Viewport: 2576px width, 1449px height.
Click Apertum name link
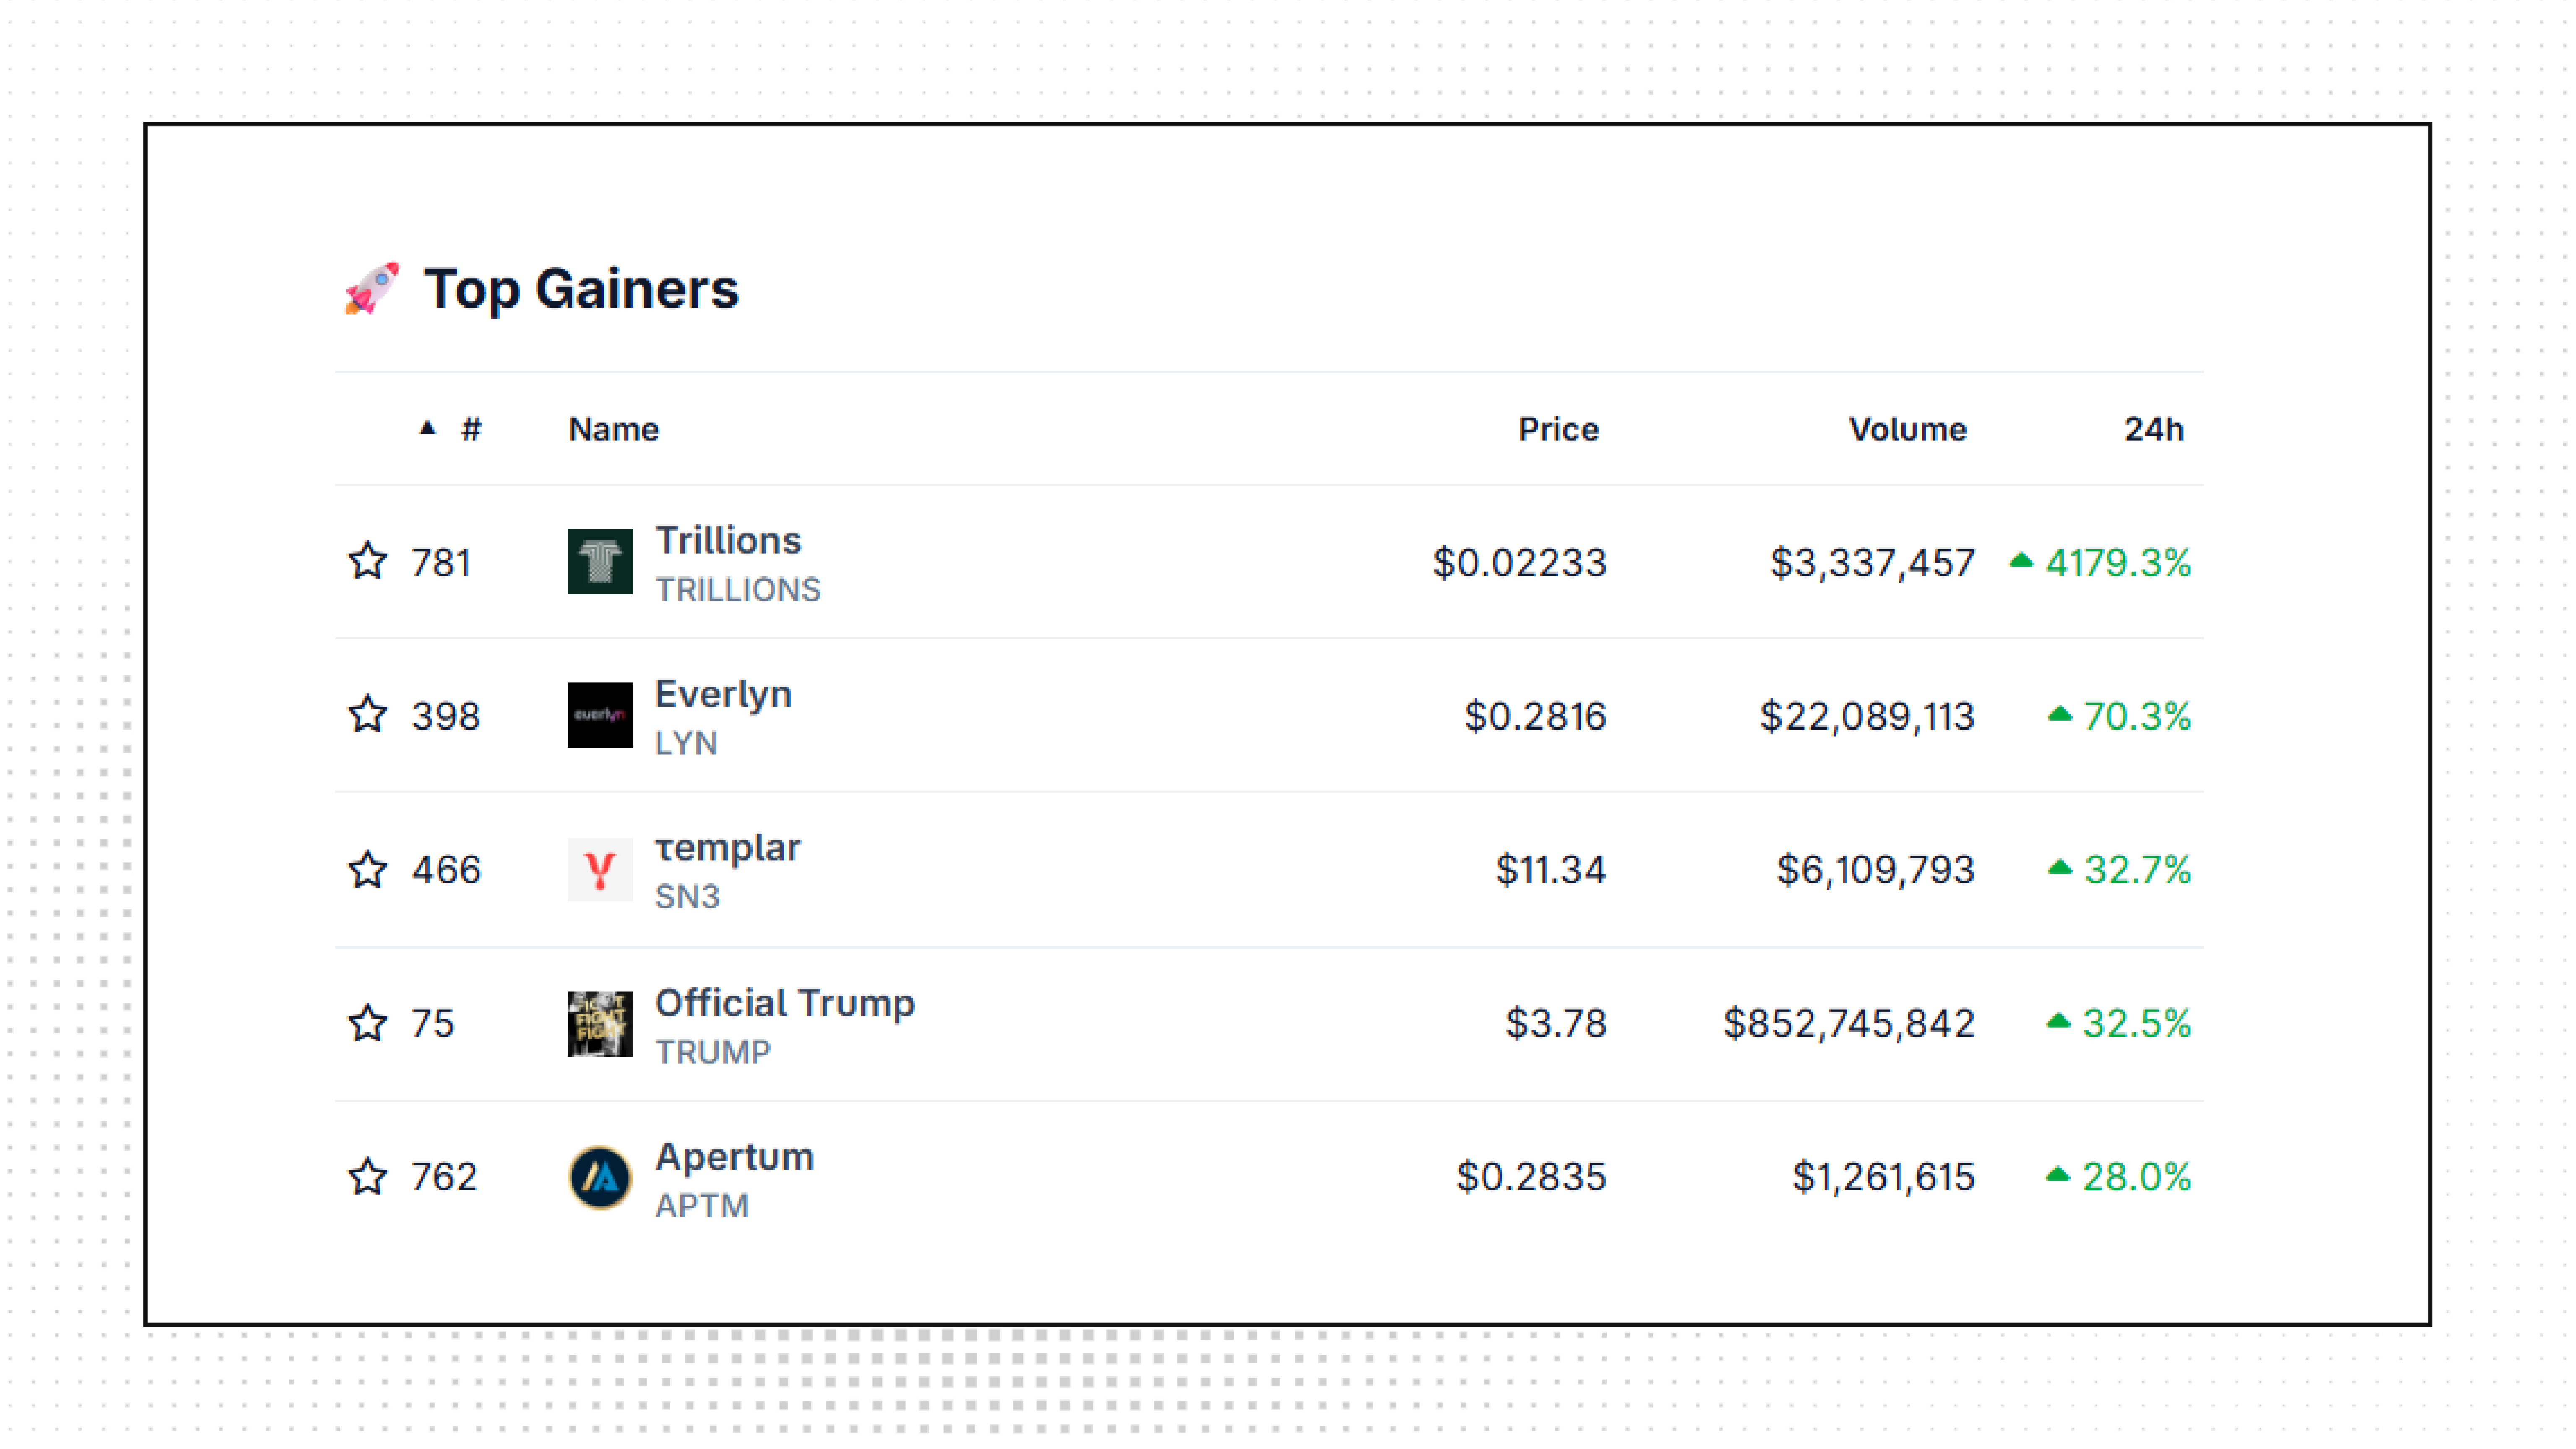pos(734,1157)
